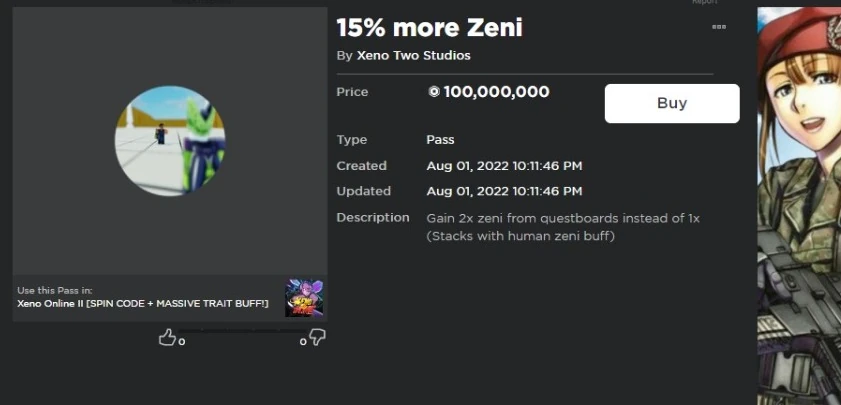This screenshot has height=405, width=841.
Task: Click the Xeno Online II game title link
Action: pyautogui.click(x=143, y=303)
